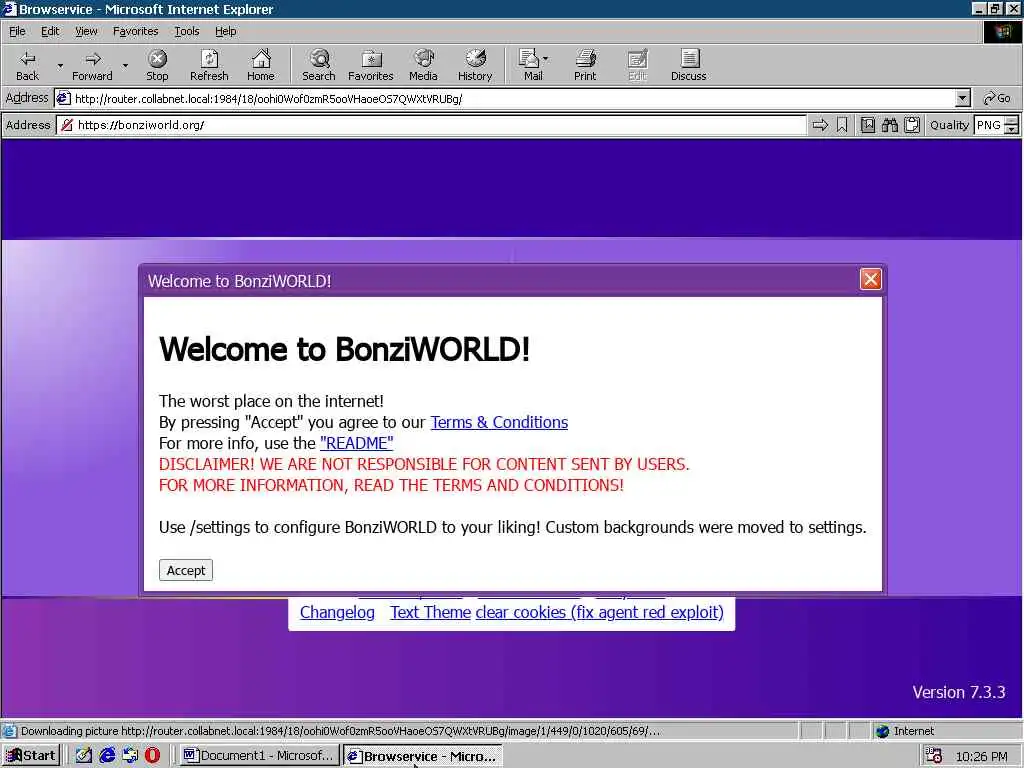
Task: Click the Discuss toolbar button
Action: click(688, 65)
